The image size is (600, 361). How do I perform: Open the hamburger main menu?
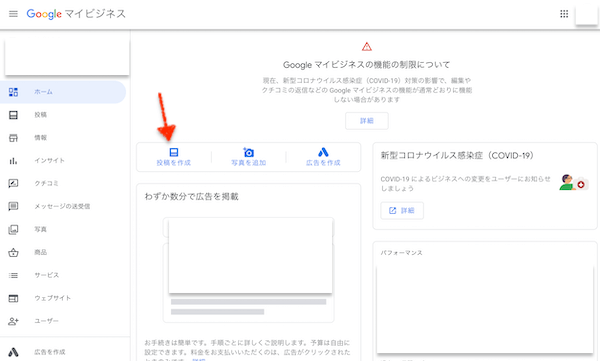coord(13,14)
